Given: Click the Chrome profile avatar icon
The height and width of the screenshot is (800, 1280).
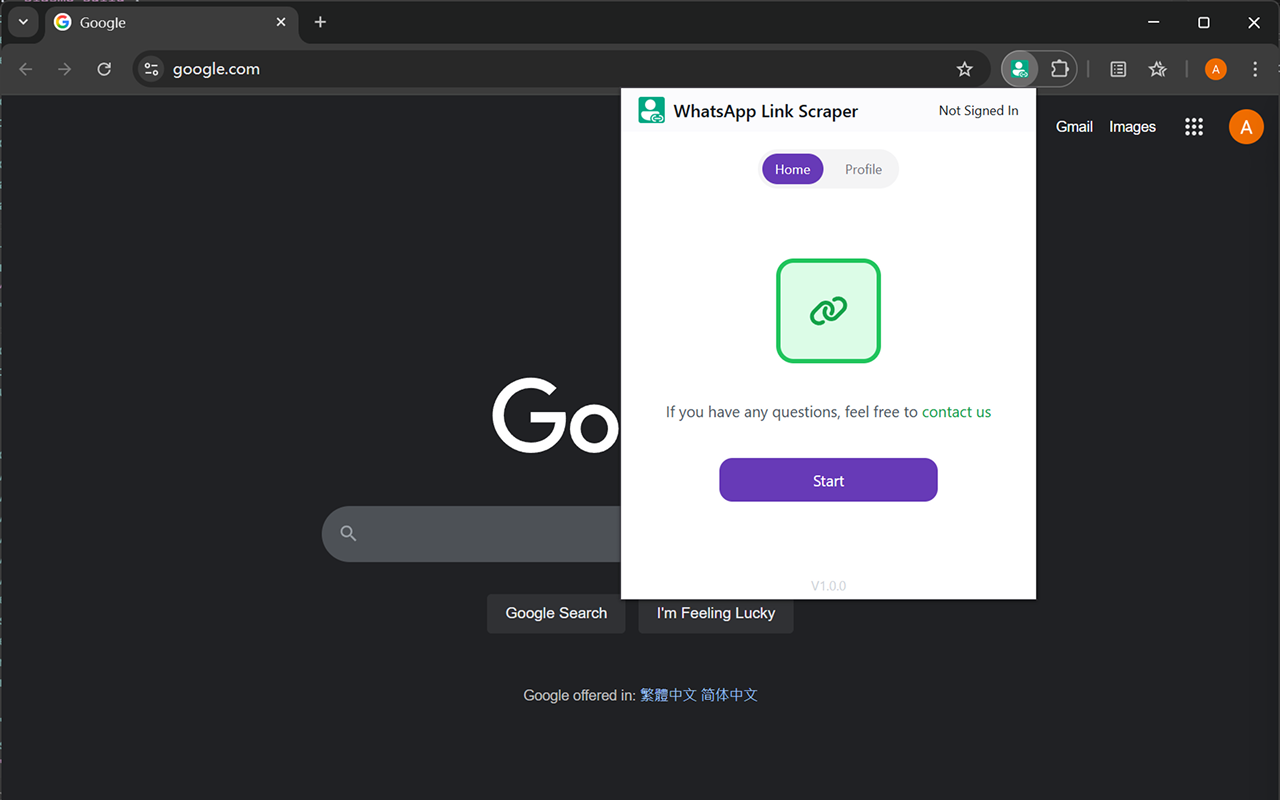Looking at the screenshot, I should tap(1215, 69).
